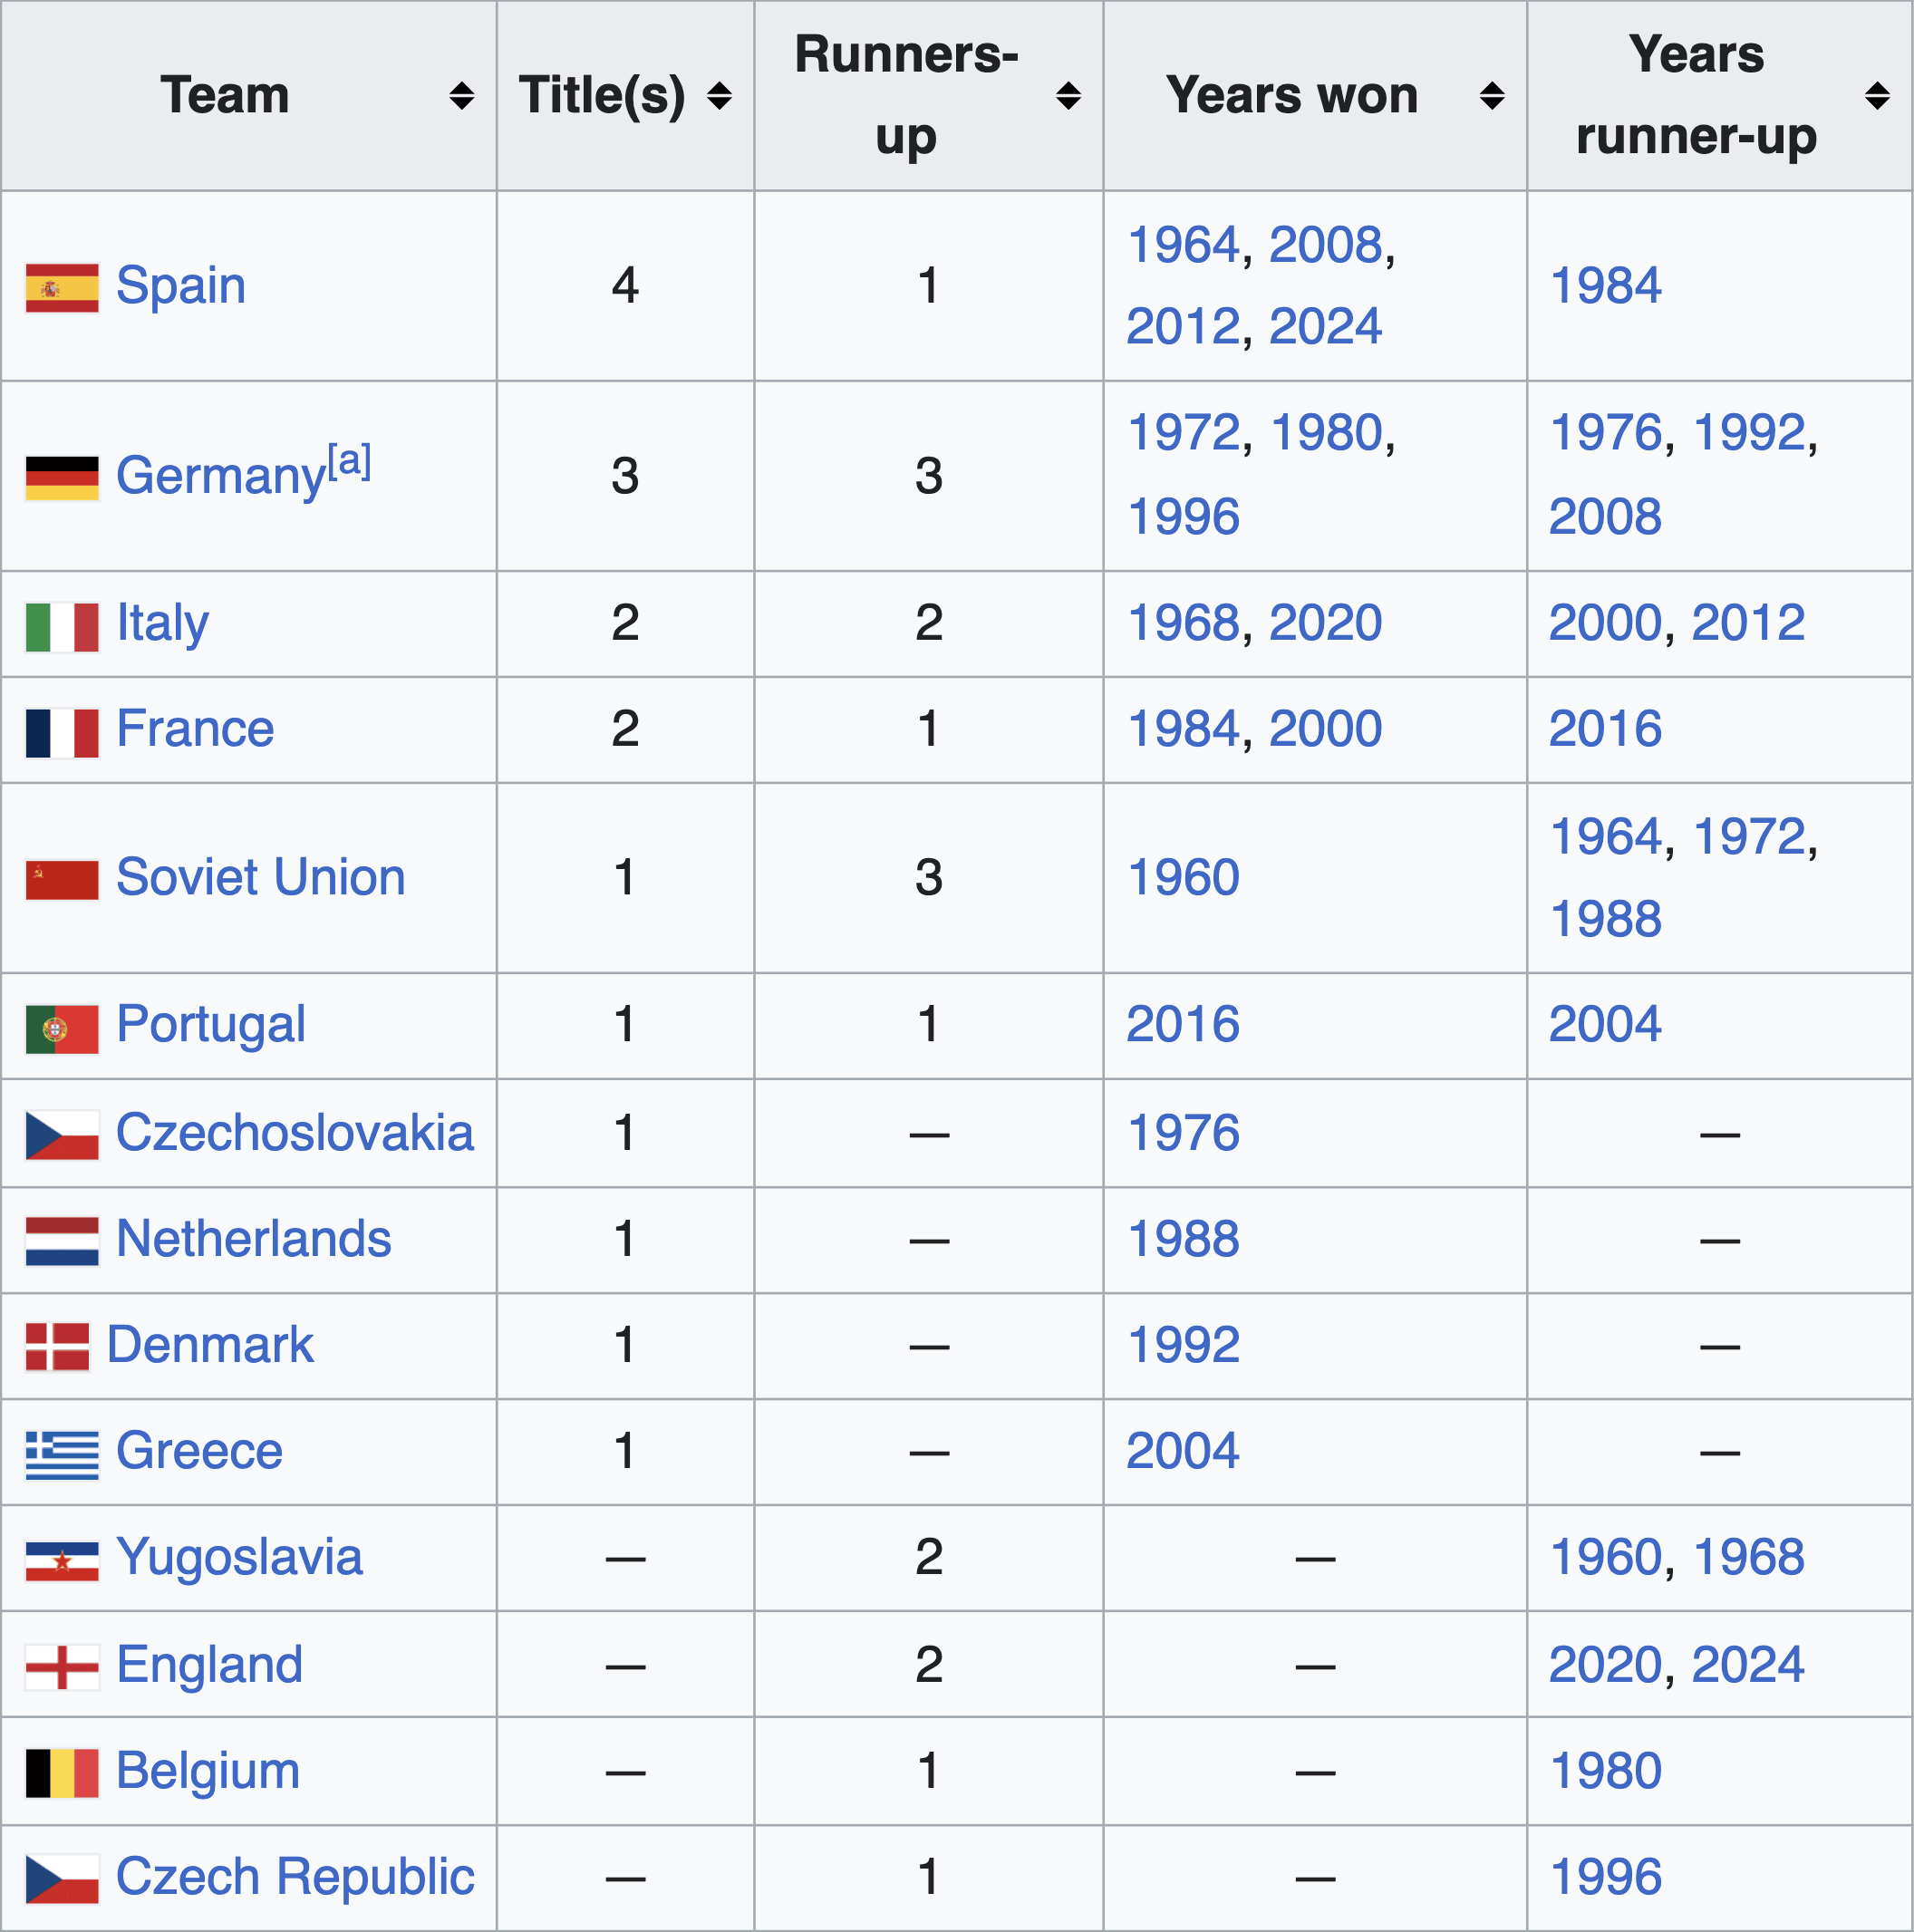The height and width of the screenshot is (1932, 1914).
Task: Open the Denmark team link
Action: point(210,1345)
